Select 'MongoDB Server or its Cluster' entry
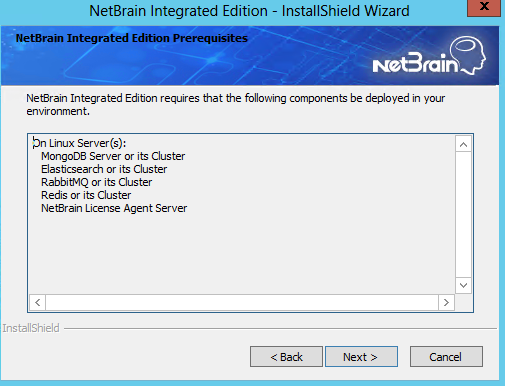Viewport: 505px width, 386px height. point(113,156)
